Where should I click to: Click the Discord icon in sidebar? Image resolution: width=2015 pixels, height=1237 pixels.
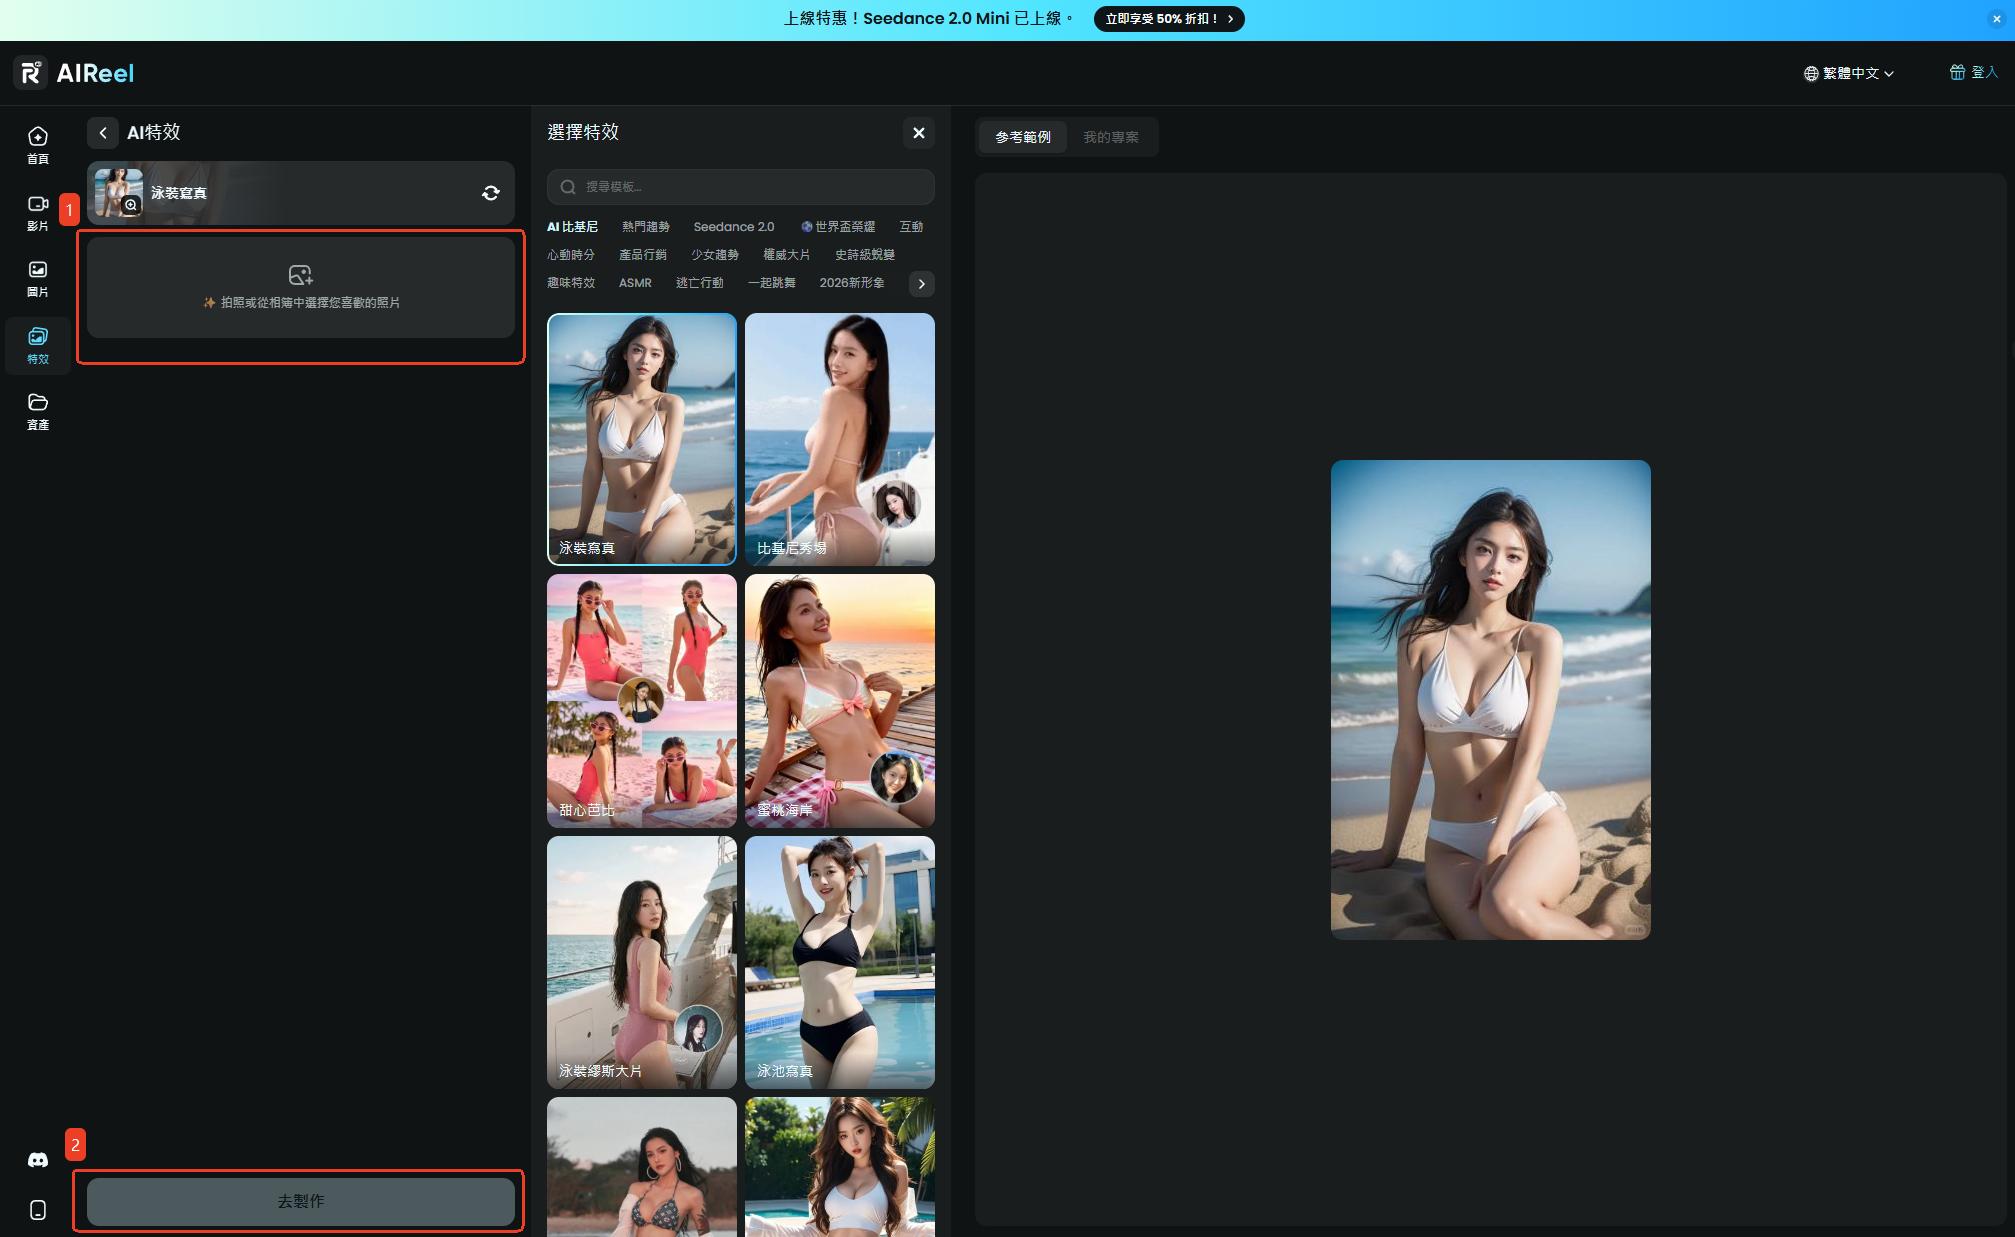point(37,1160)
